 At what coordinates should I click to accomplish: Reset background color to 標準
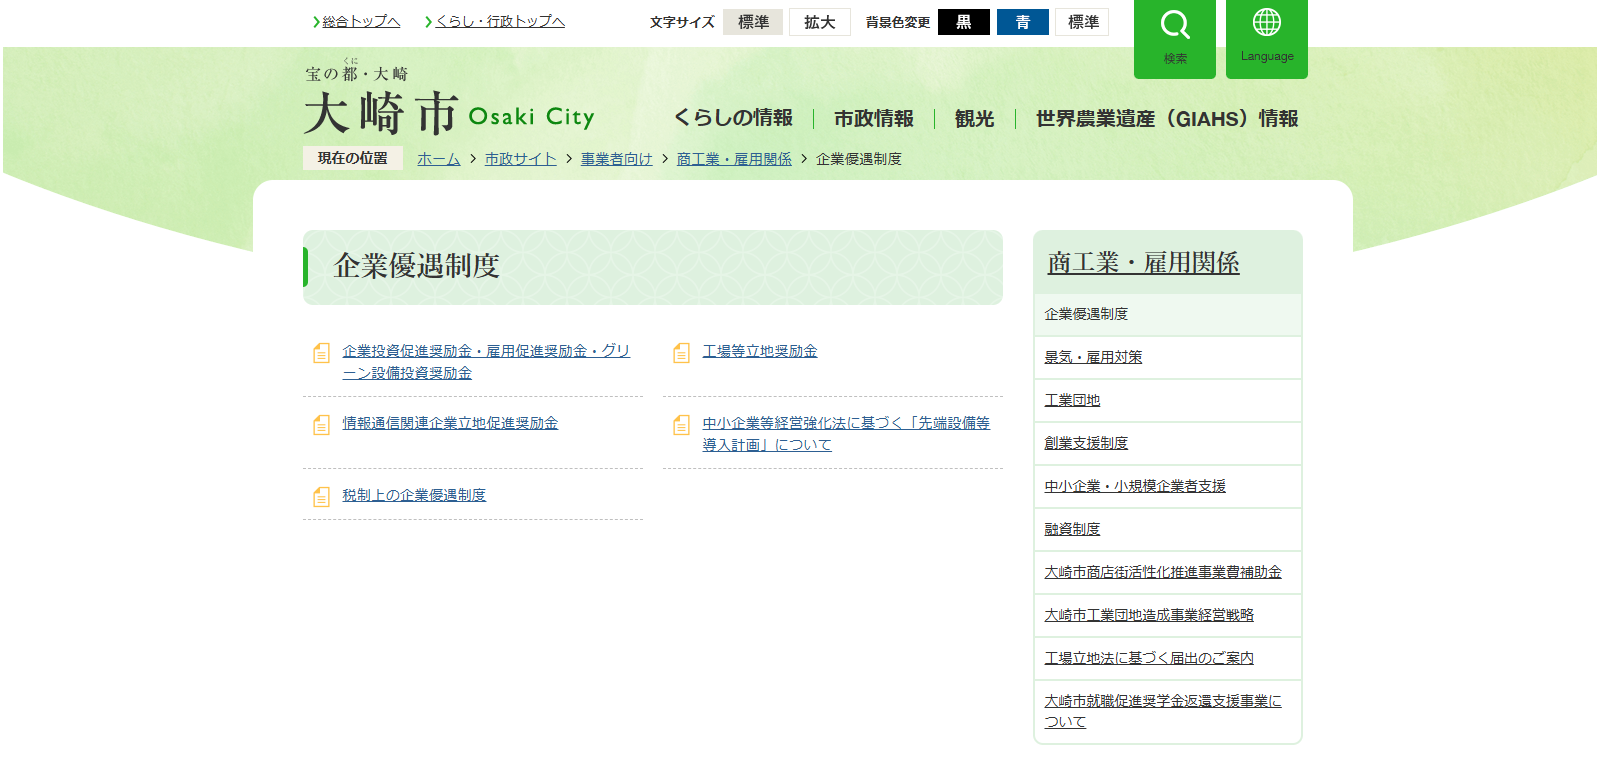tap(1083, 22)
